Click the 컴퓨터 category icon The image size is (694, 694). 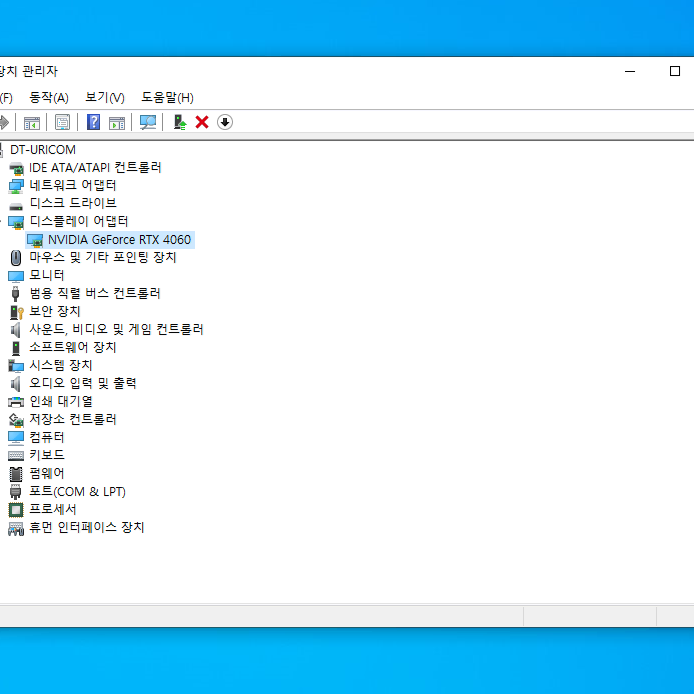(16, 438)
